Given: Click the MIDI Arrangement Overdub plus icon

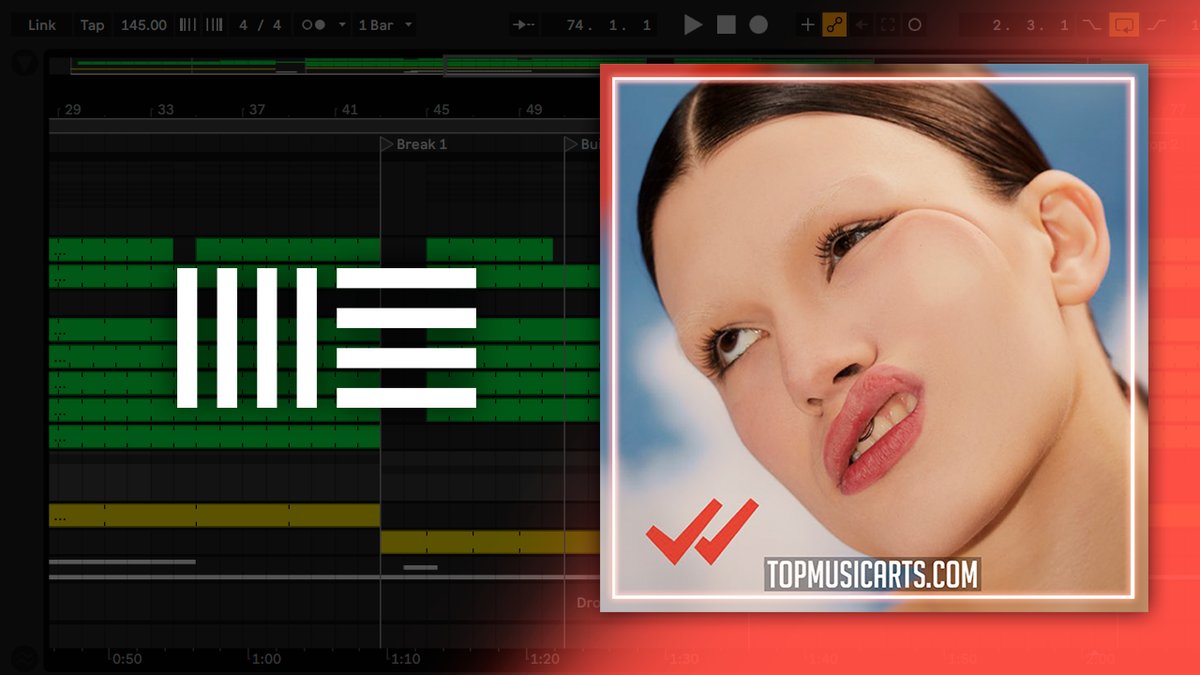Looking at the screenshot, I should (x=808, y=25).
